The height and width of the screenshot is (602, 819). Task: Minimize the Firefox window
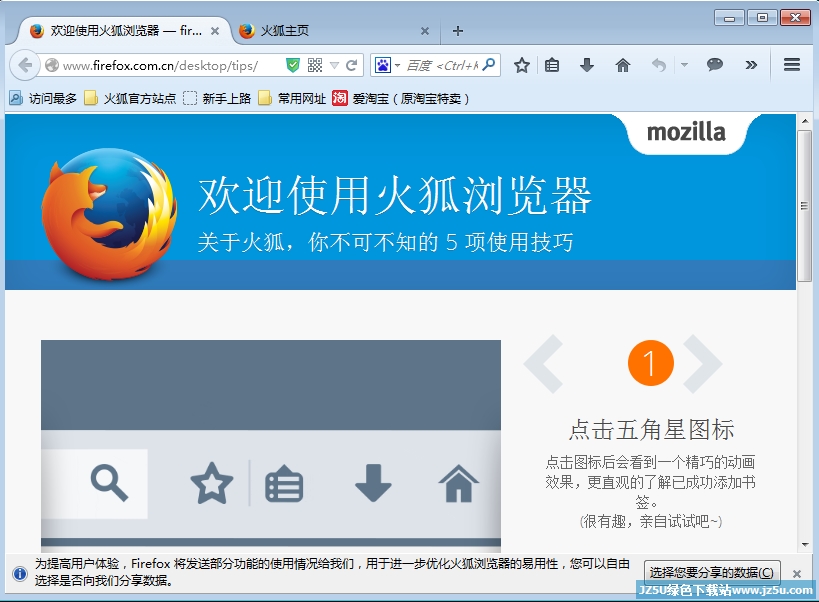(729, 18)
